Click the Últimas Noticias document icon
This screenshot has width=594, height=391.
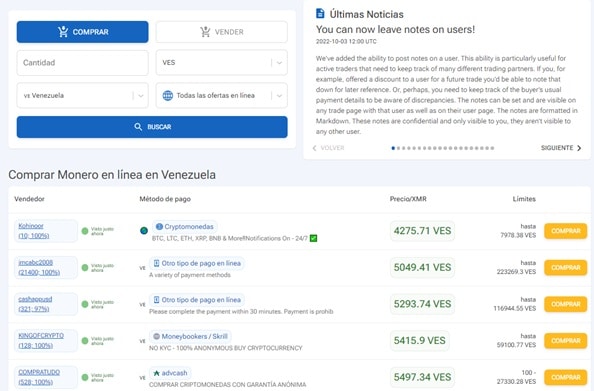320,14
